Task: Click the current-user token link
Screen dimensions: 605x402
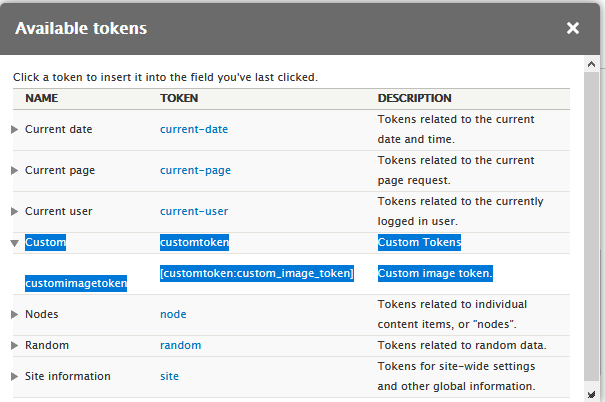Action: (194, 211)
